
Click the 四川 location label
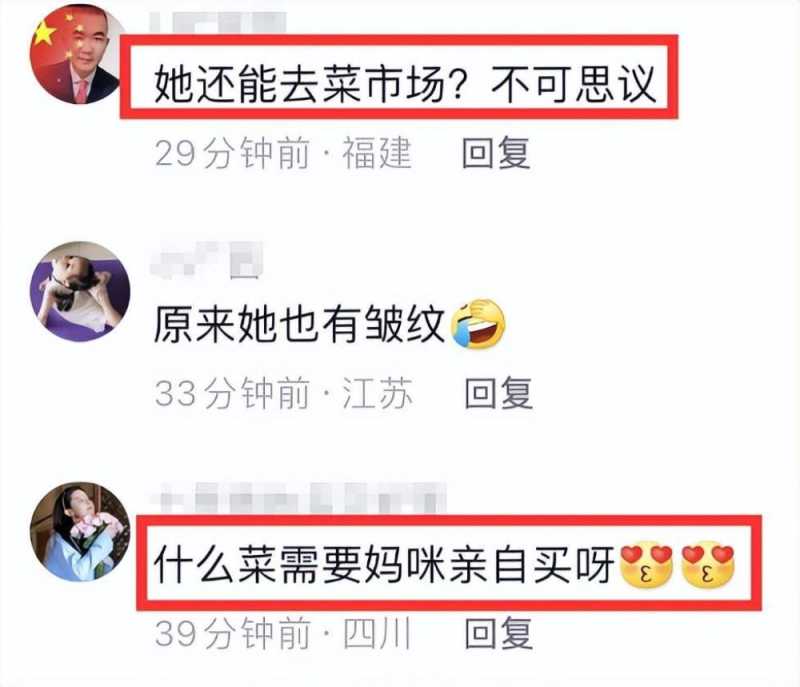(x=377, y=633)
